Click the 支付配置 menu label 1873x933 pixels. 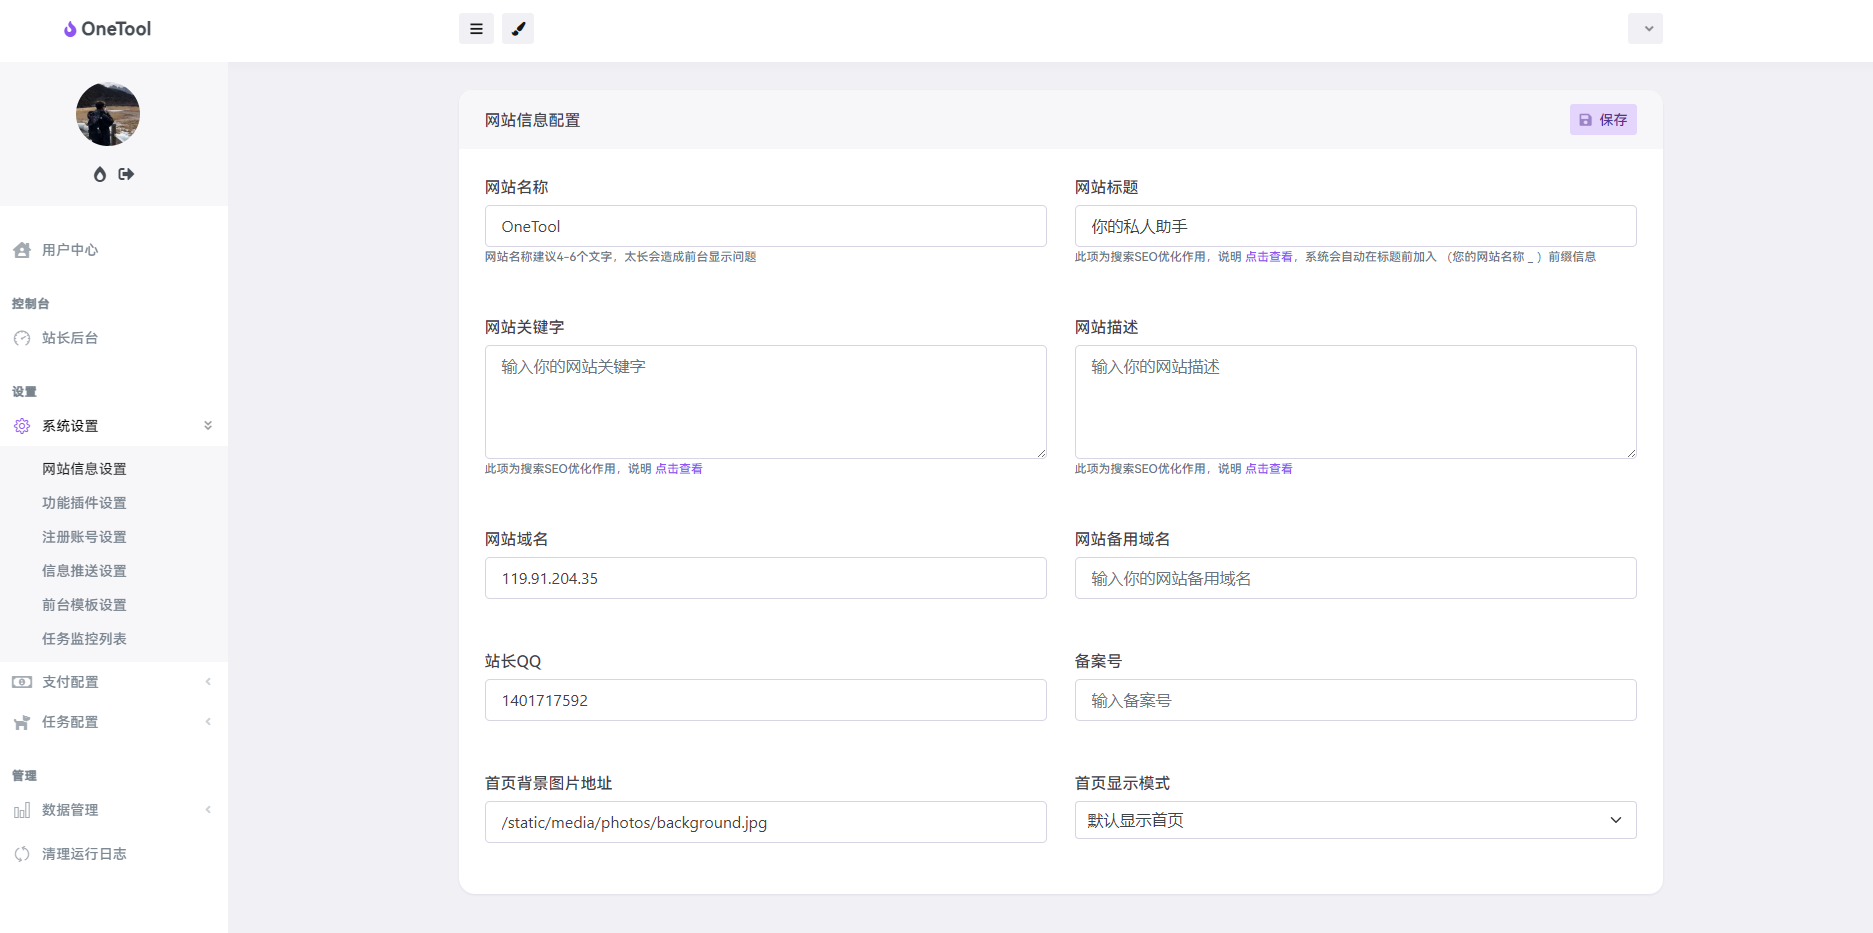(x=70, y=682)
